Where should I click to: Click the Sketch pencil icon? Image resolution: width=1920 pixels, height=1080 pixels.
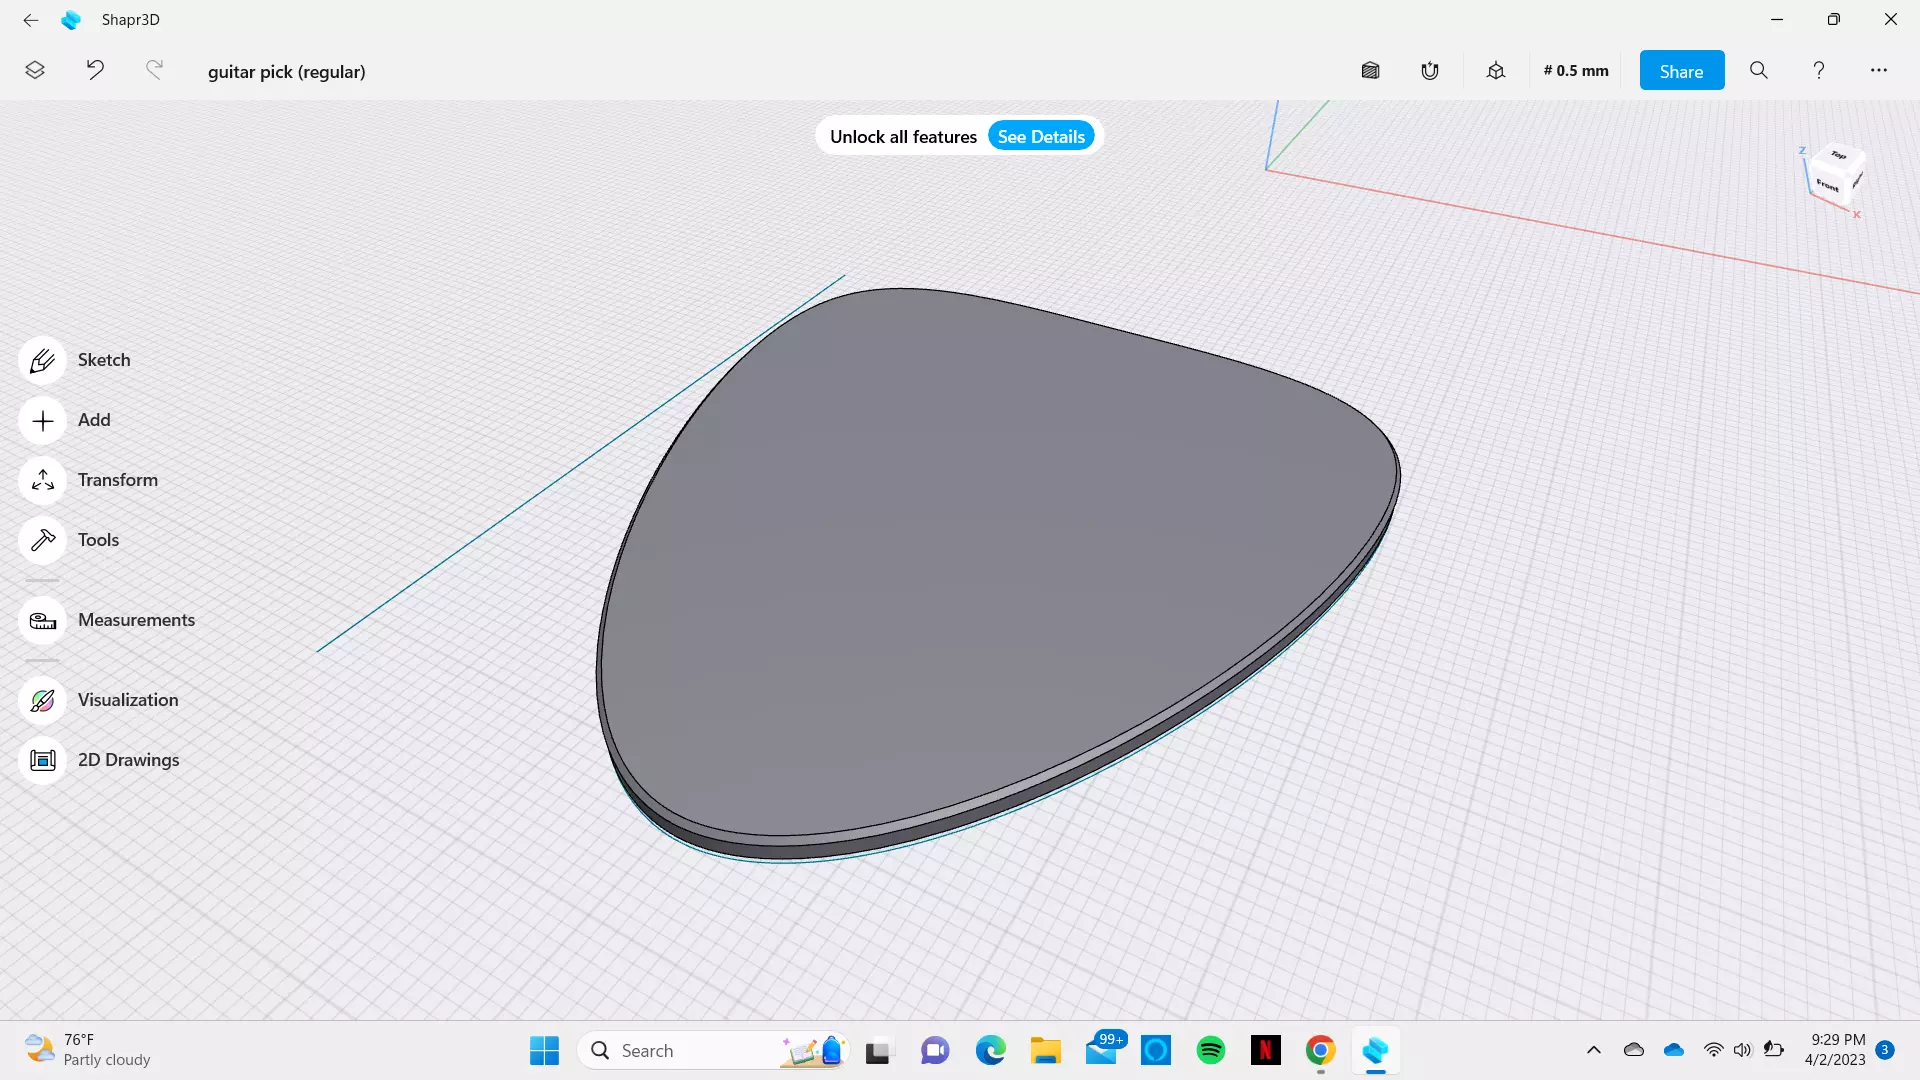(x=42, y=361)
